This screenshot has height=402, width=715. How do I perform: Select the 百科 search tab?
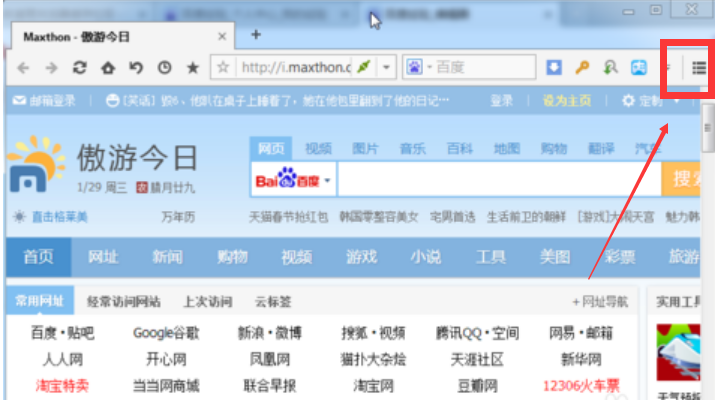tap(460, 149)
